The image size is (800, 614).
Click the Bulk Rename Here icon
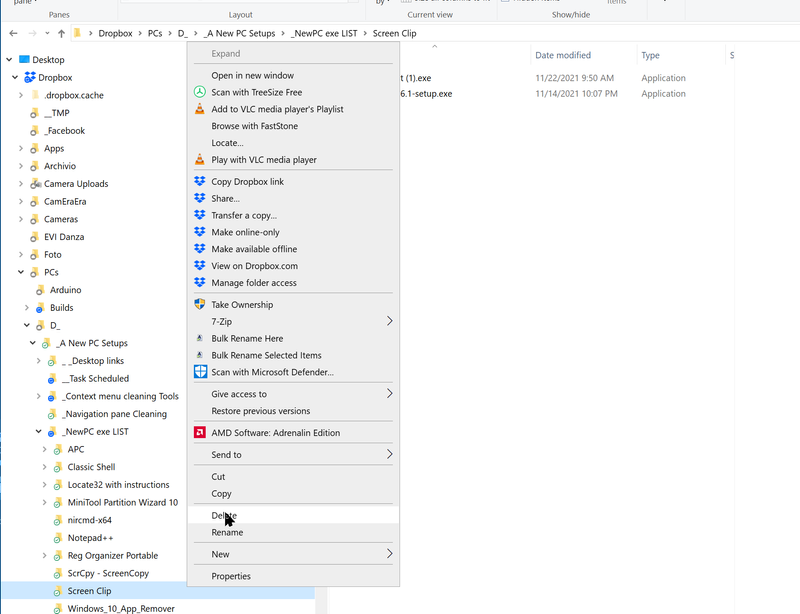click(200, 338)
